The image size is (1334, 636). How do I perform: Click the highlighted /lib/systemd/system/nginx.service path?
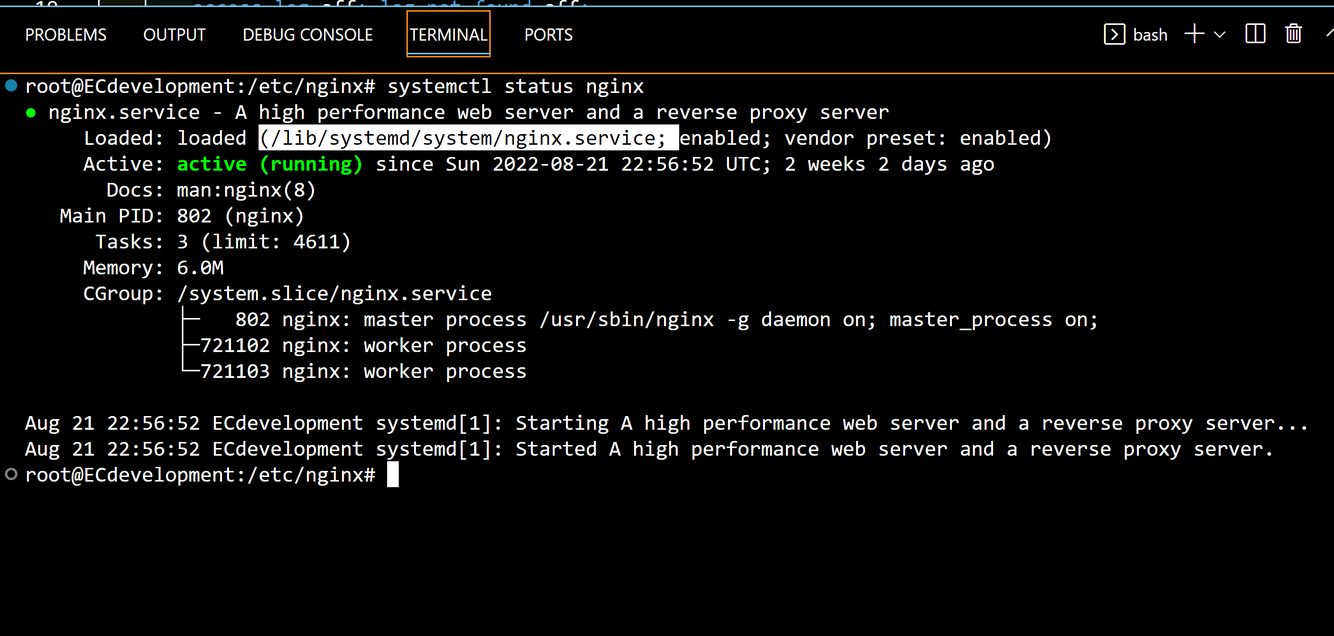[x=469, y=138]
